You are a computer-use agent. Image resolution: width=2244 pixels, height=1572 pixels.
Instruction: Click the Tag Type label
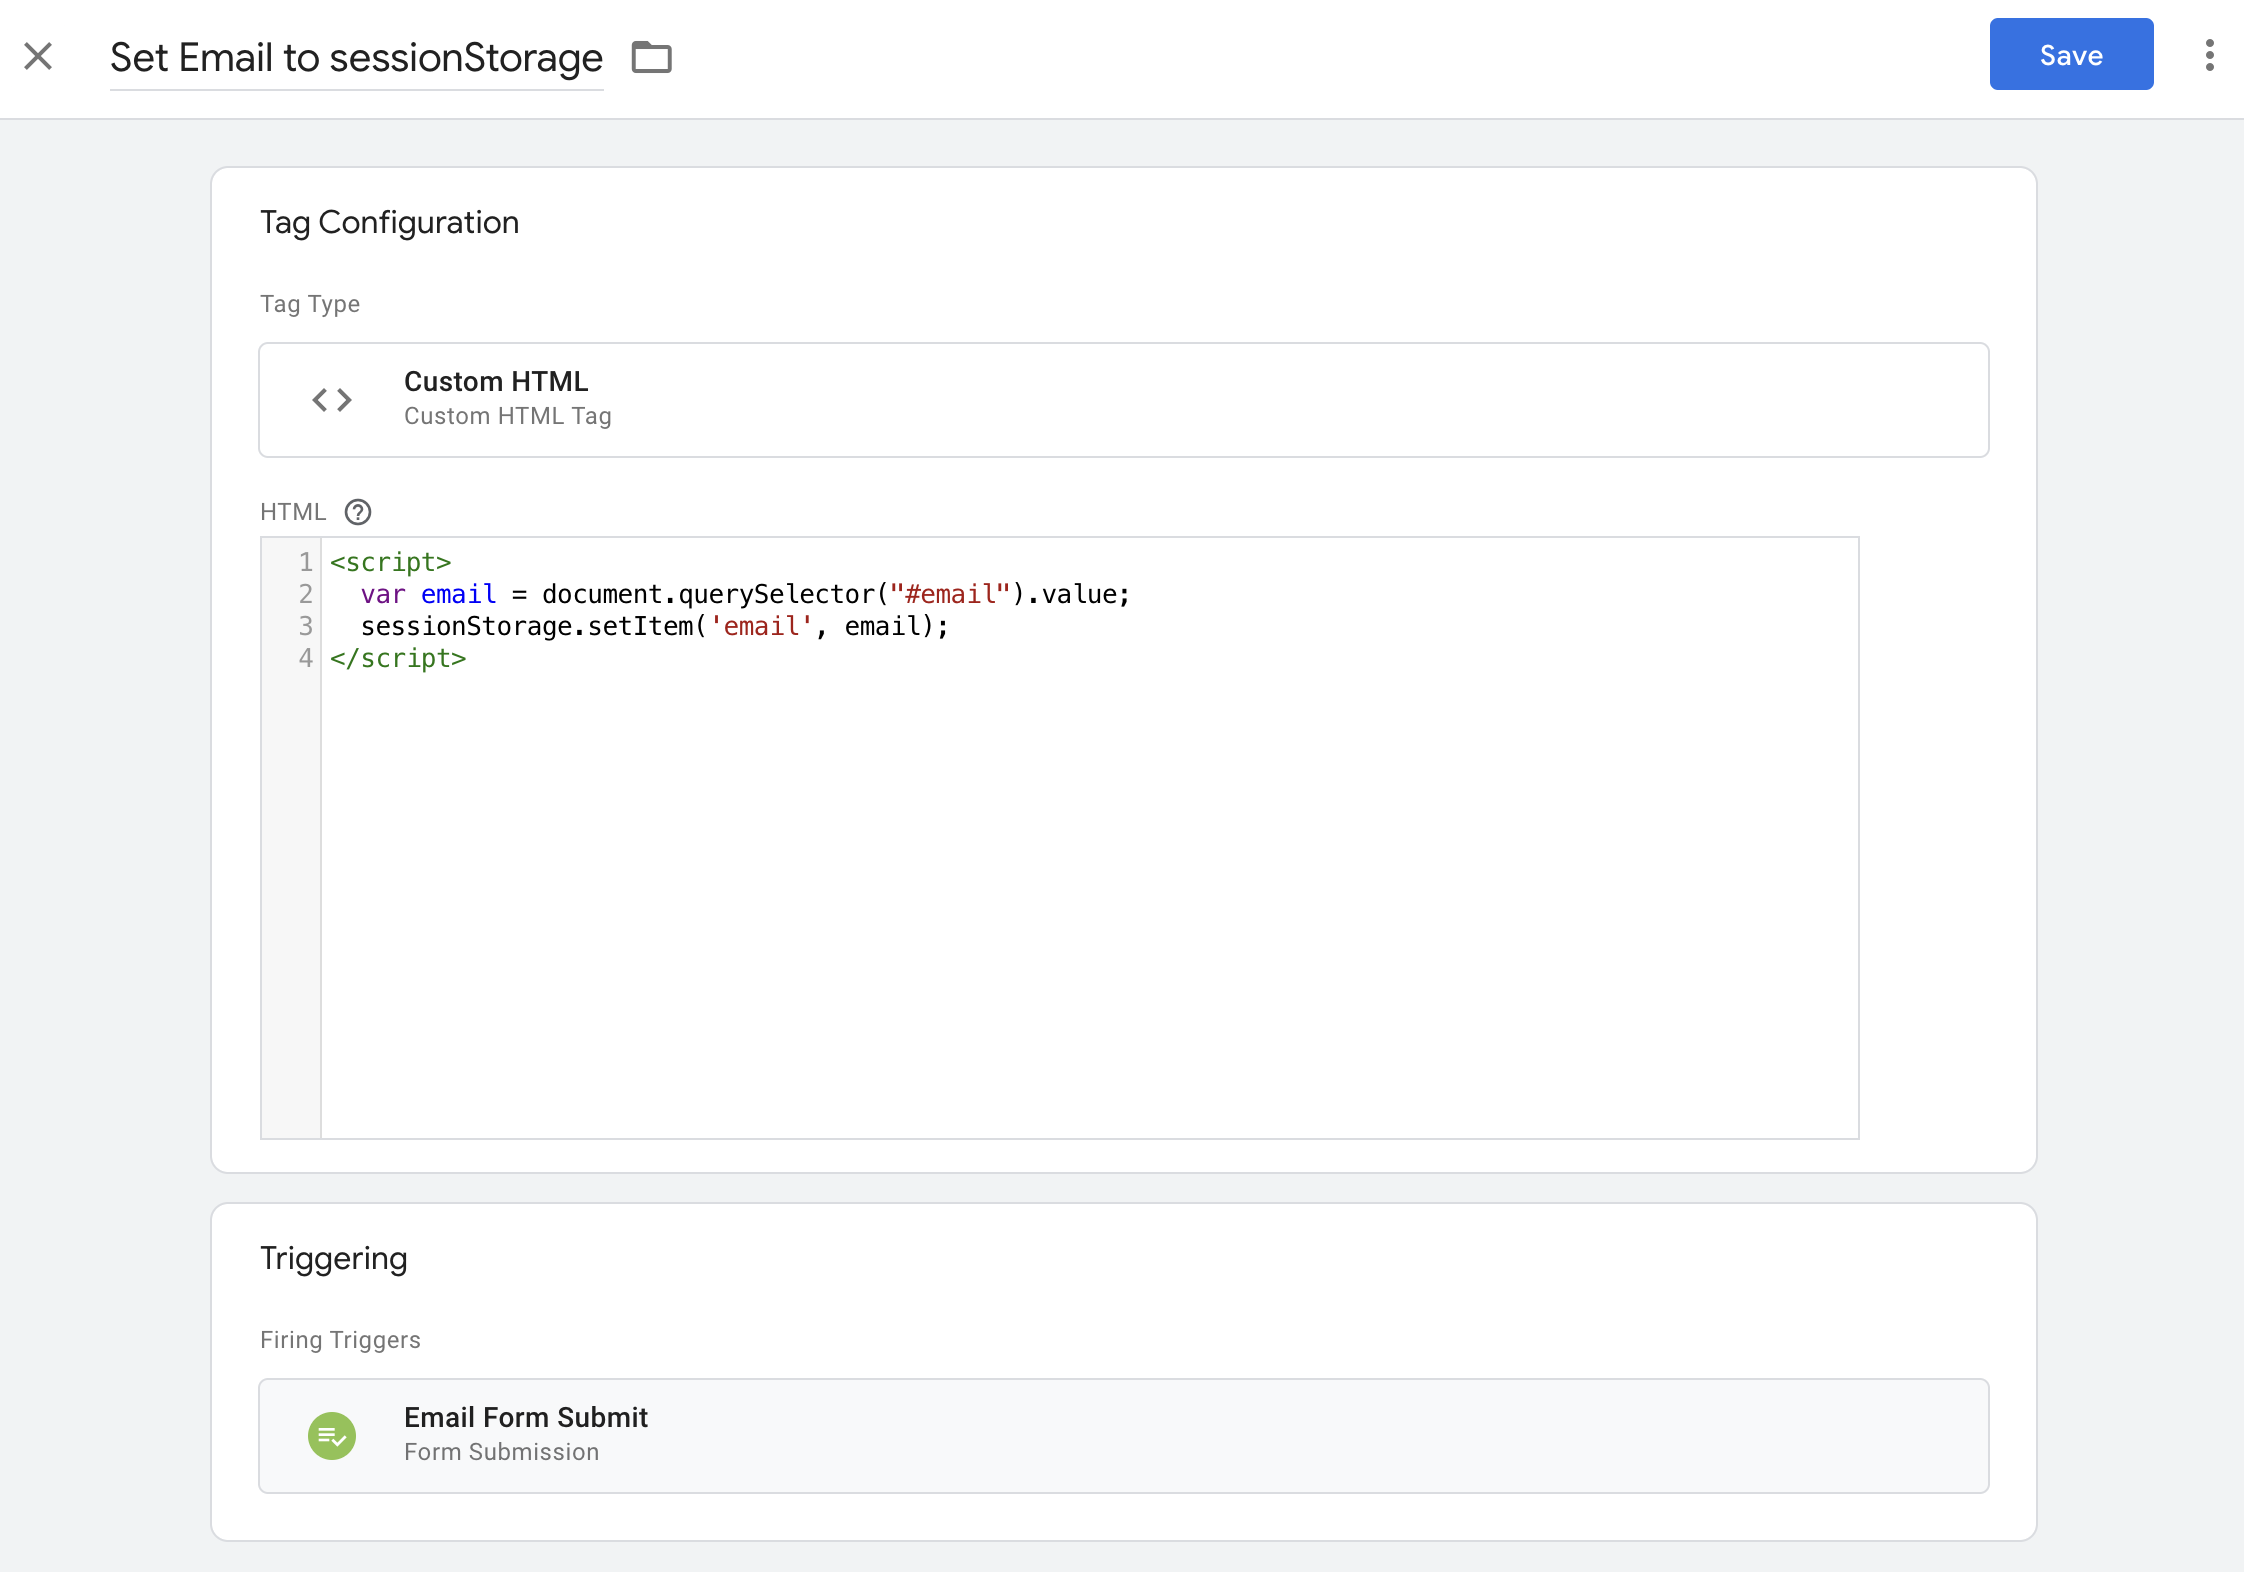click(x=309, y=304)
